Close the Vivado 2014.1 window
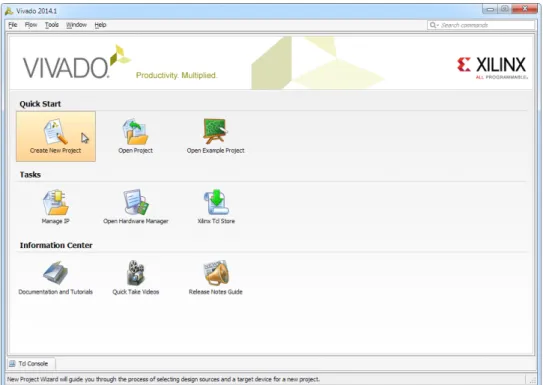 click(524, 9)
